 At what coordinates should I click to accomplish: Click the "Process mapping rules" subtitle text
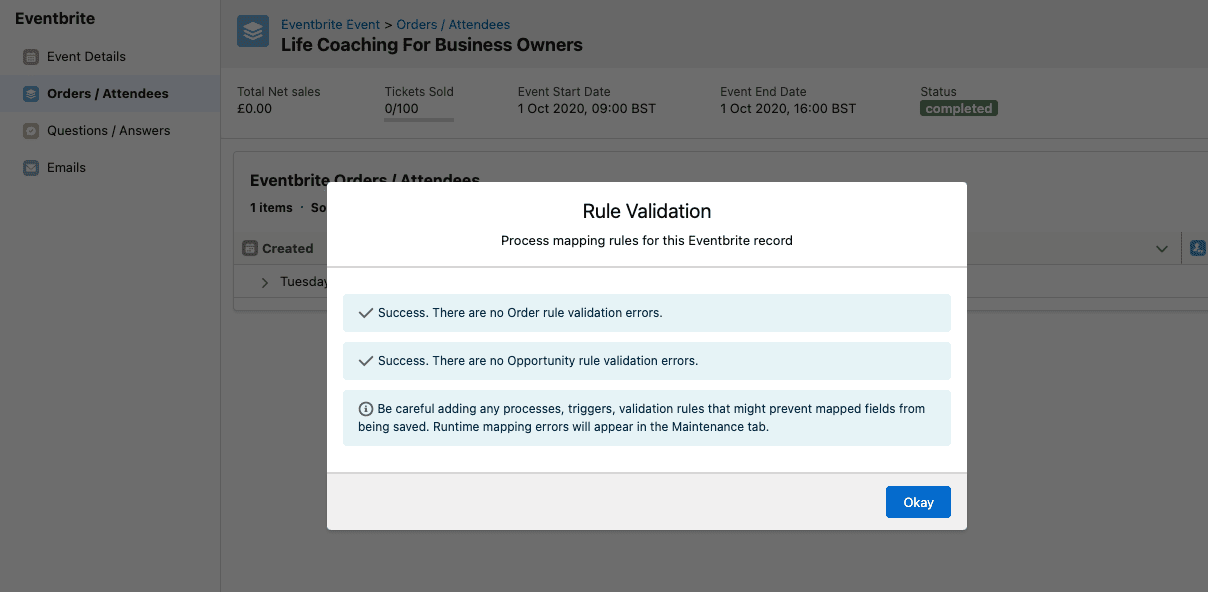tap(647, 241)
